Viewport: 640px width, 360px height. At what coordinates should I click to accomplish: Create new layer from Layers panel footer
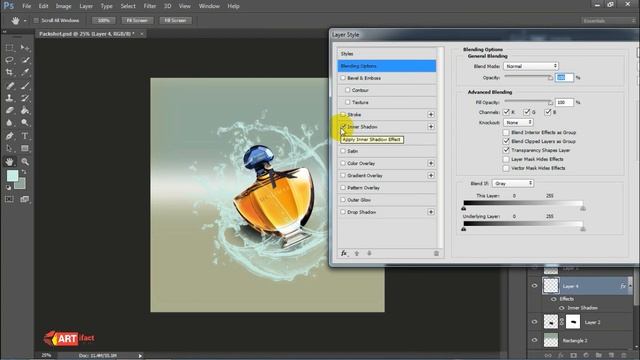(611, 356)
